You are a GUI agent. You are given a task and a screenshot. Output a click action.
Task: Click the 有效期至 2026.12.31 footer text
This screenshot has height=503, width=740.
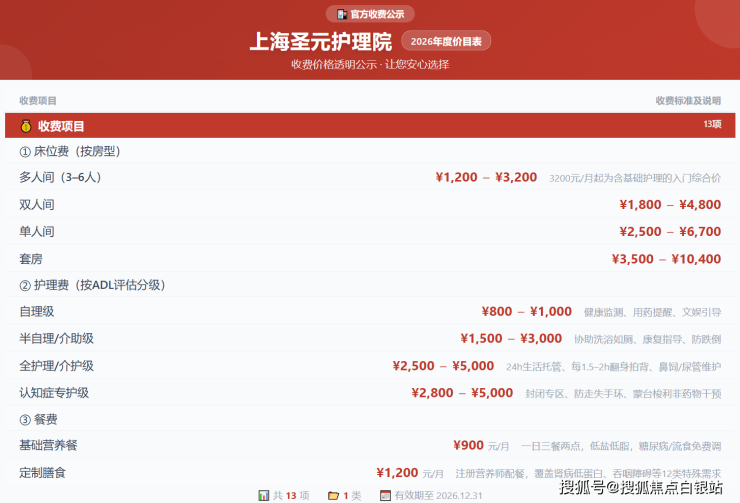tap(438, 495)
